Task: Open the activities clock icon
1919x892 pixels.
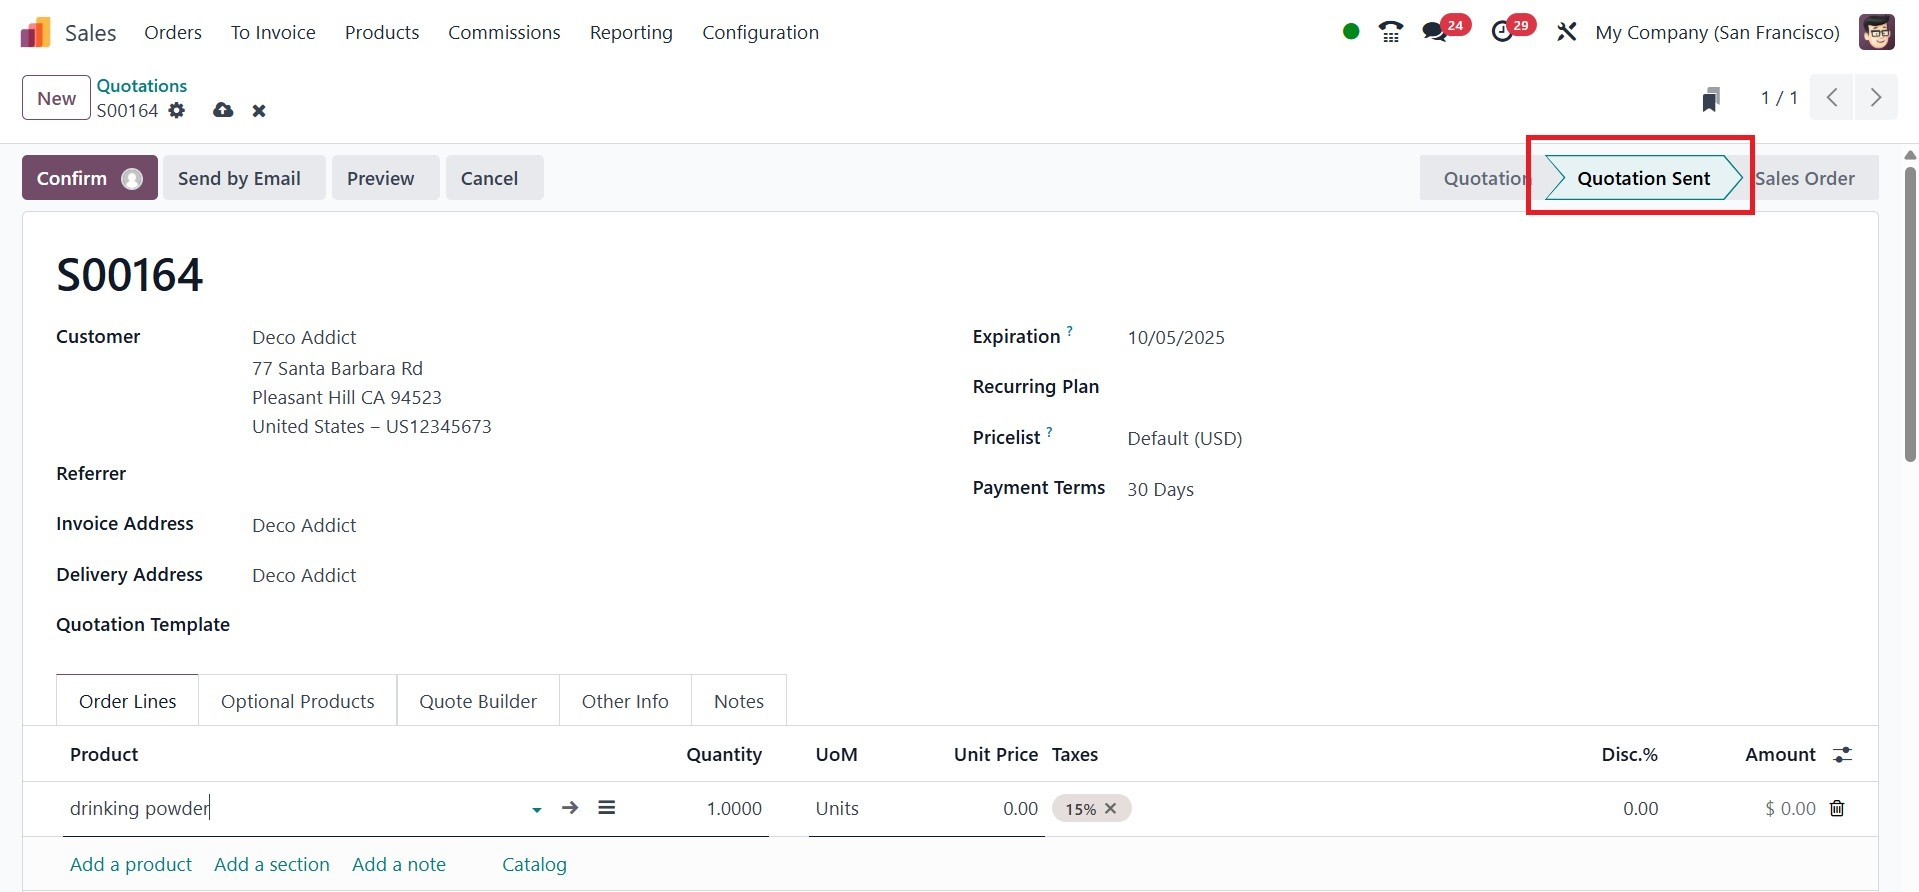Action: (1502, 32)
